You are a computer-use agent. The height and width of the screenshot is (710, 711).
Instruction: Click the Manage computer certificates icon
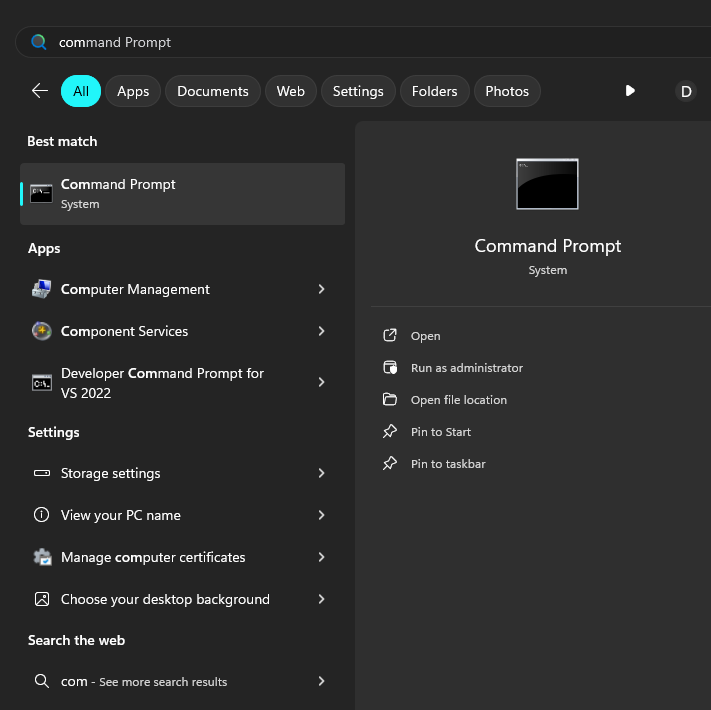[x=41, y=557]
